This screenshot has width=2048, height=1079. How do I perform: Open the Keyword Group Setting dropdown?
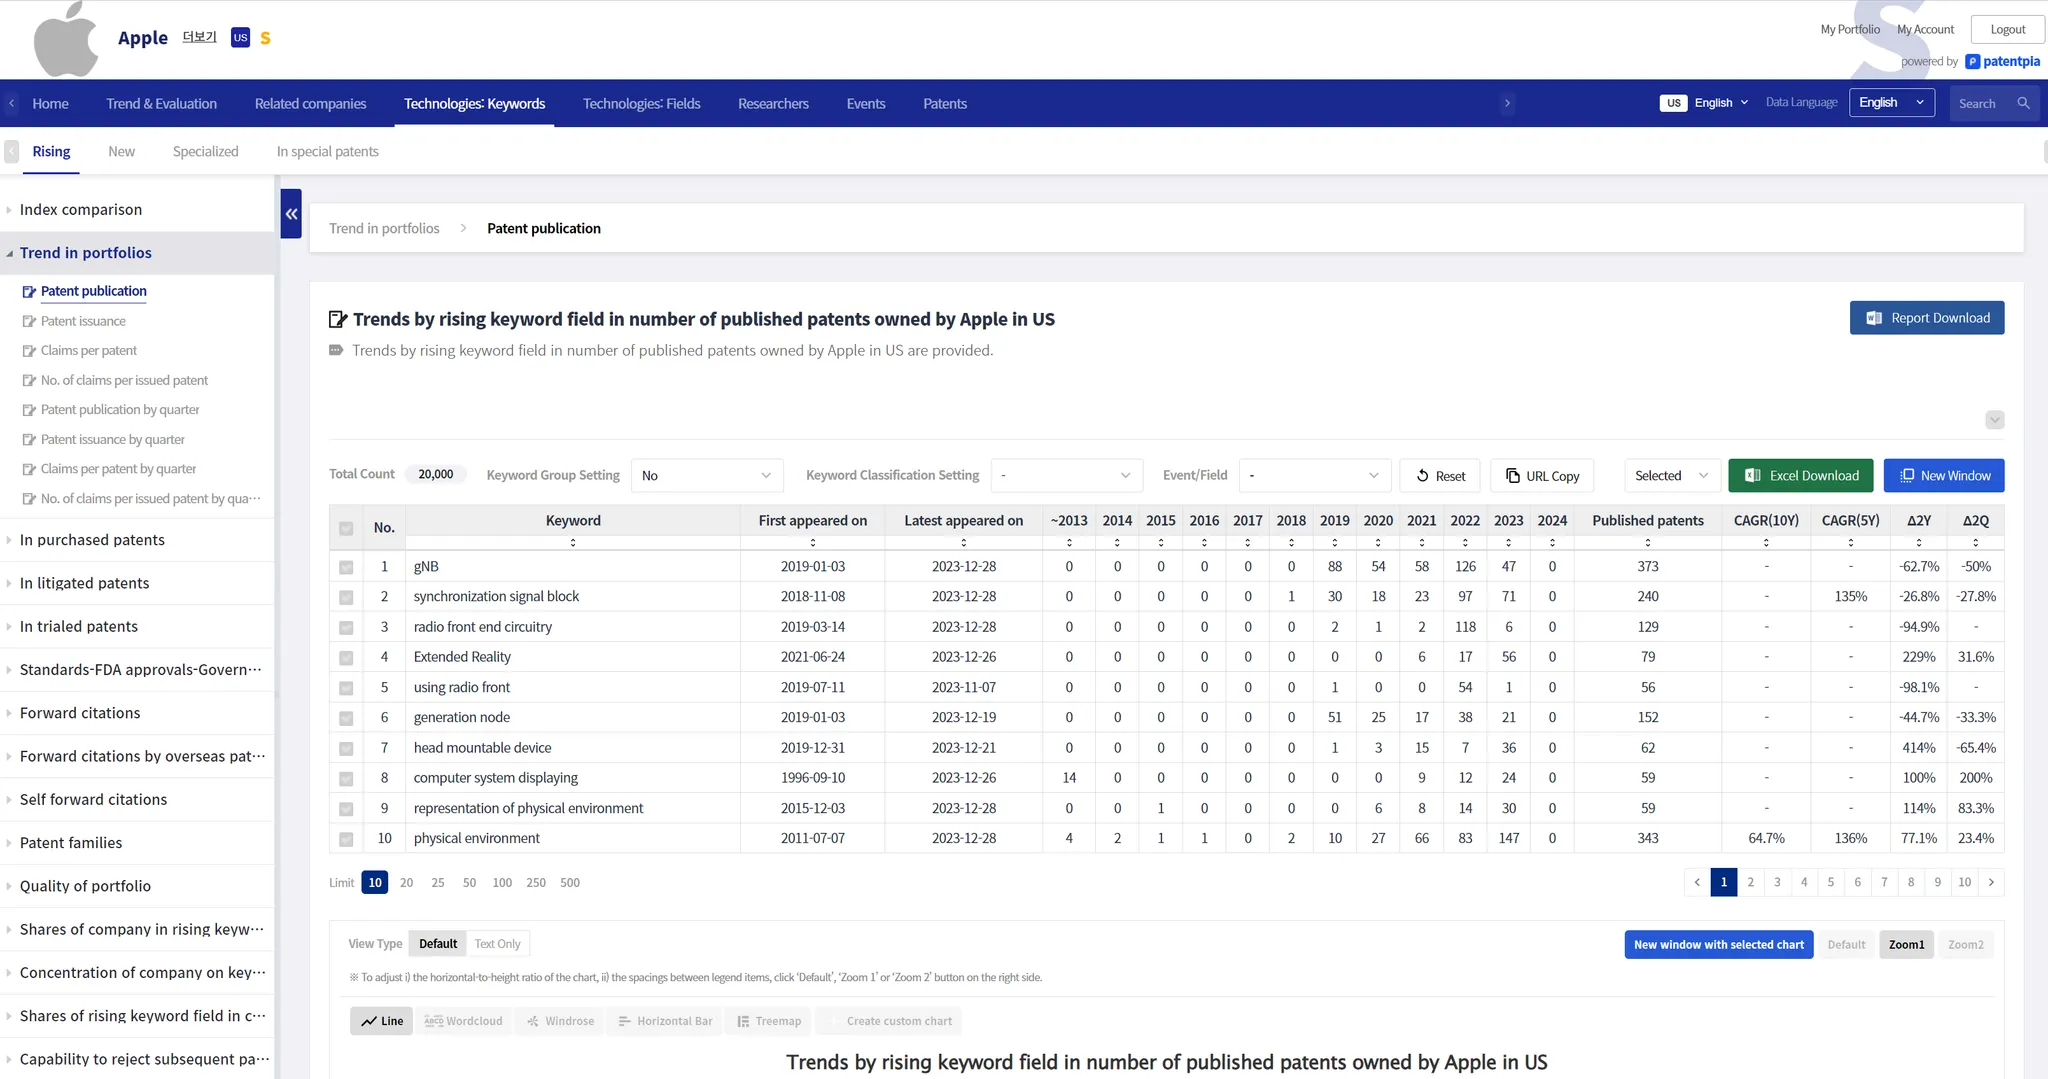[706, 476]
